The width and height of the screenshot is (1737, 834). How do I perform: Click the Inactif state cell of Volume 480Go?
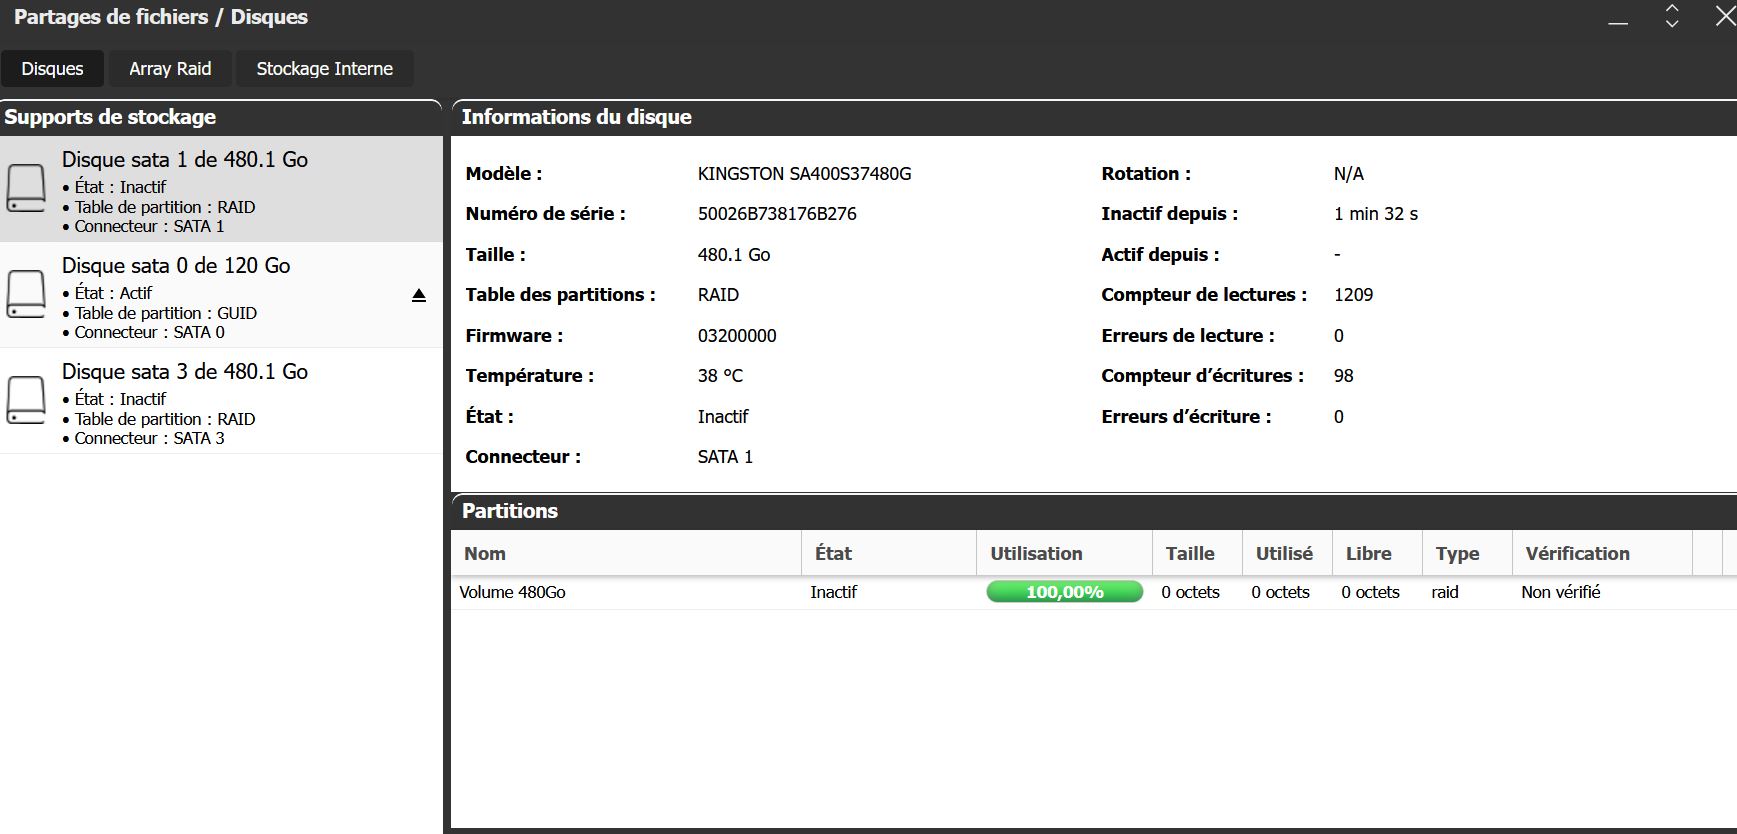pos(833,592)
